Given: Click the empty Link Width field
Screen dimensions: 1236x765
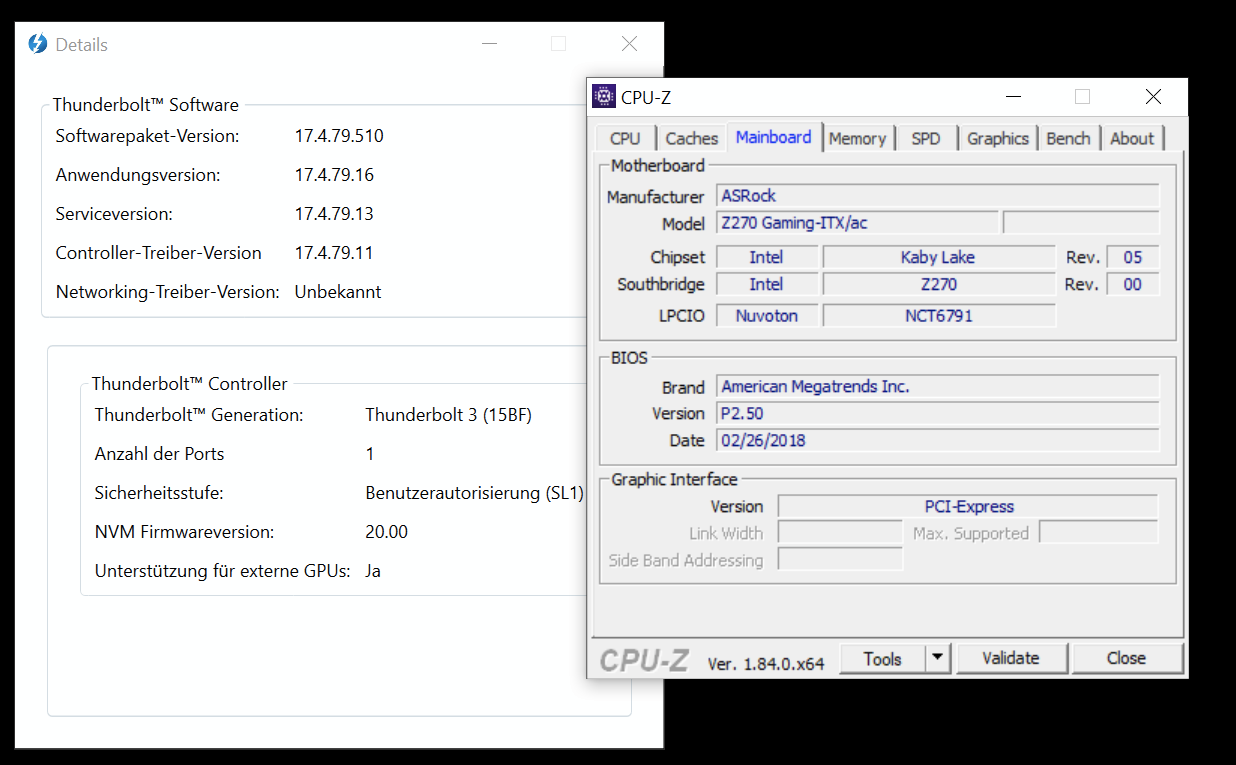Looking at the screenshot, I should click(840, 533).
